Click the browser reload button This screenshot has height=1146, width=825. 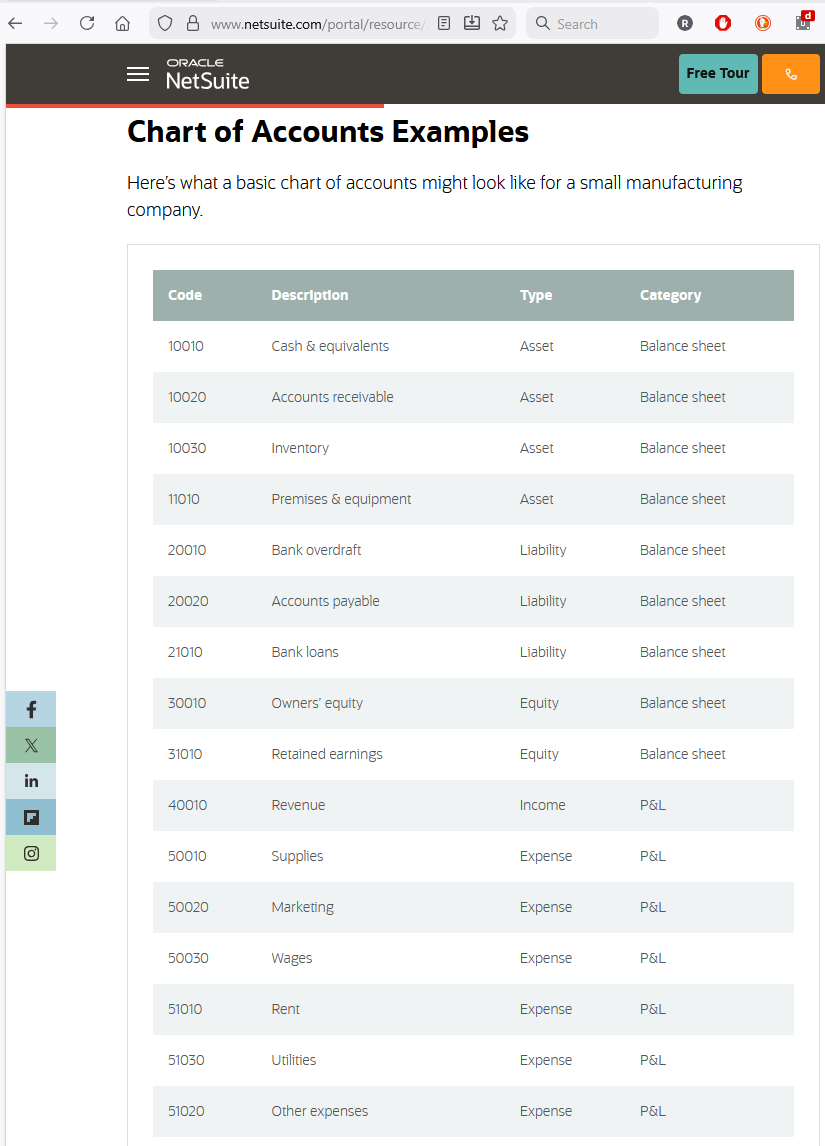87,23
